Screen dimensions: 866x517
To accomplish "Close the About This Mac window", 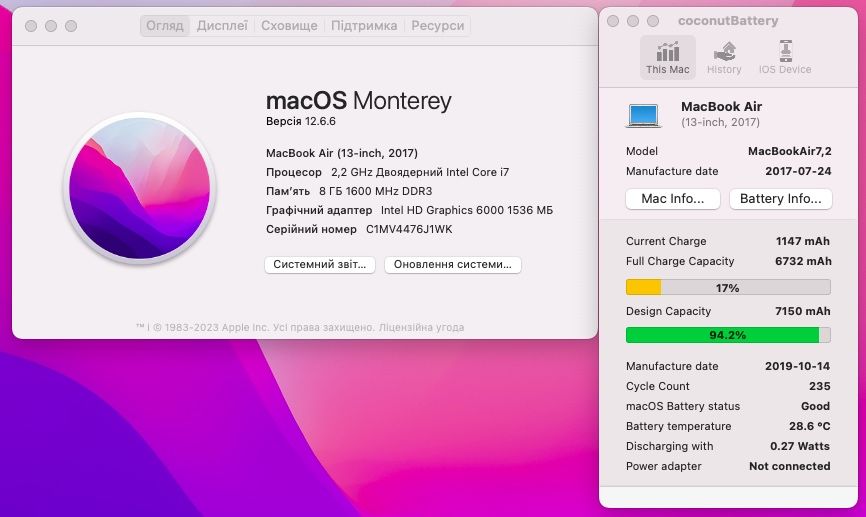I will (x=31, y=26).
